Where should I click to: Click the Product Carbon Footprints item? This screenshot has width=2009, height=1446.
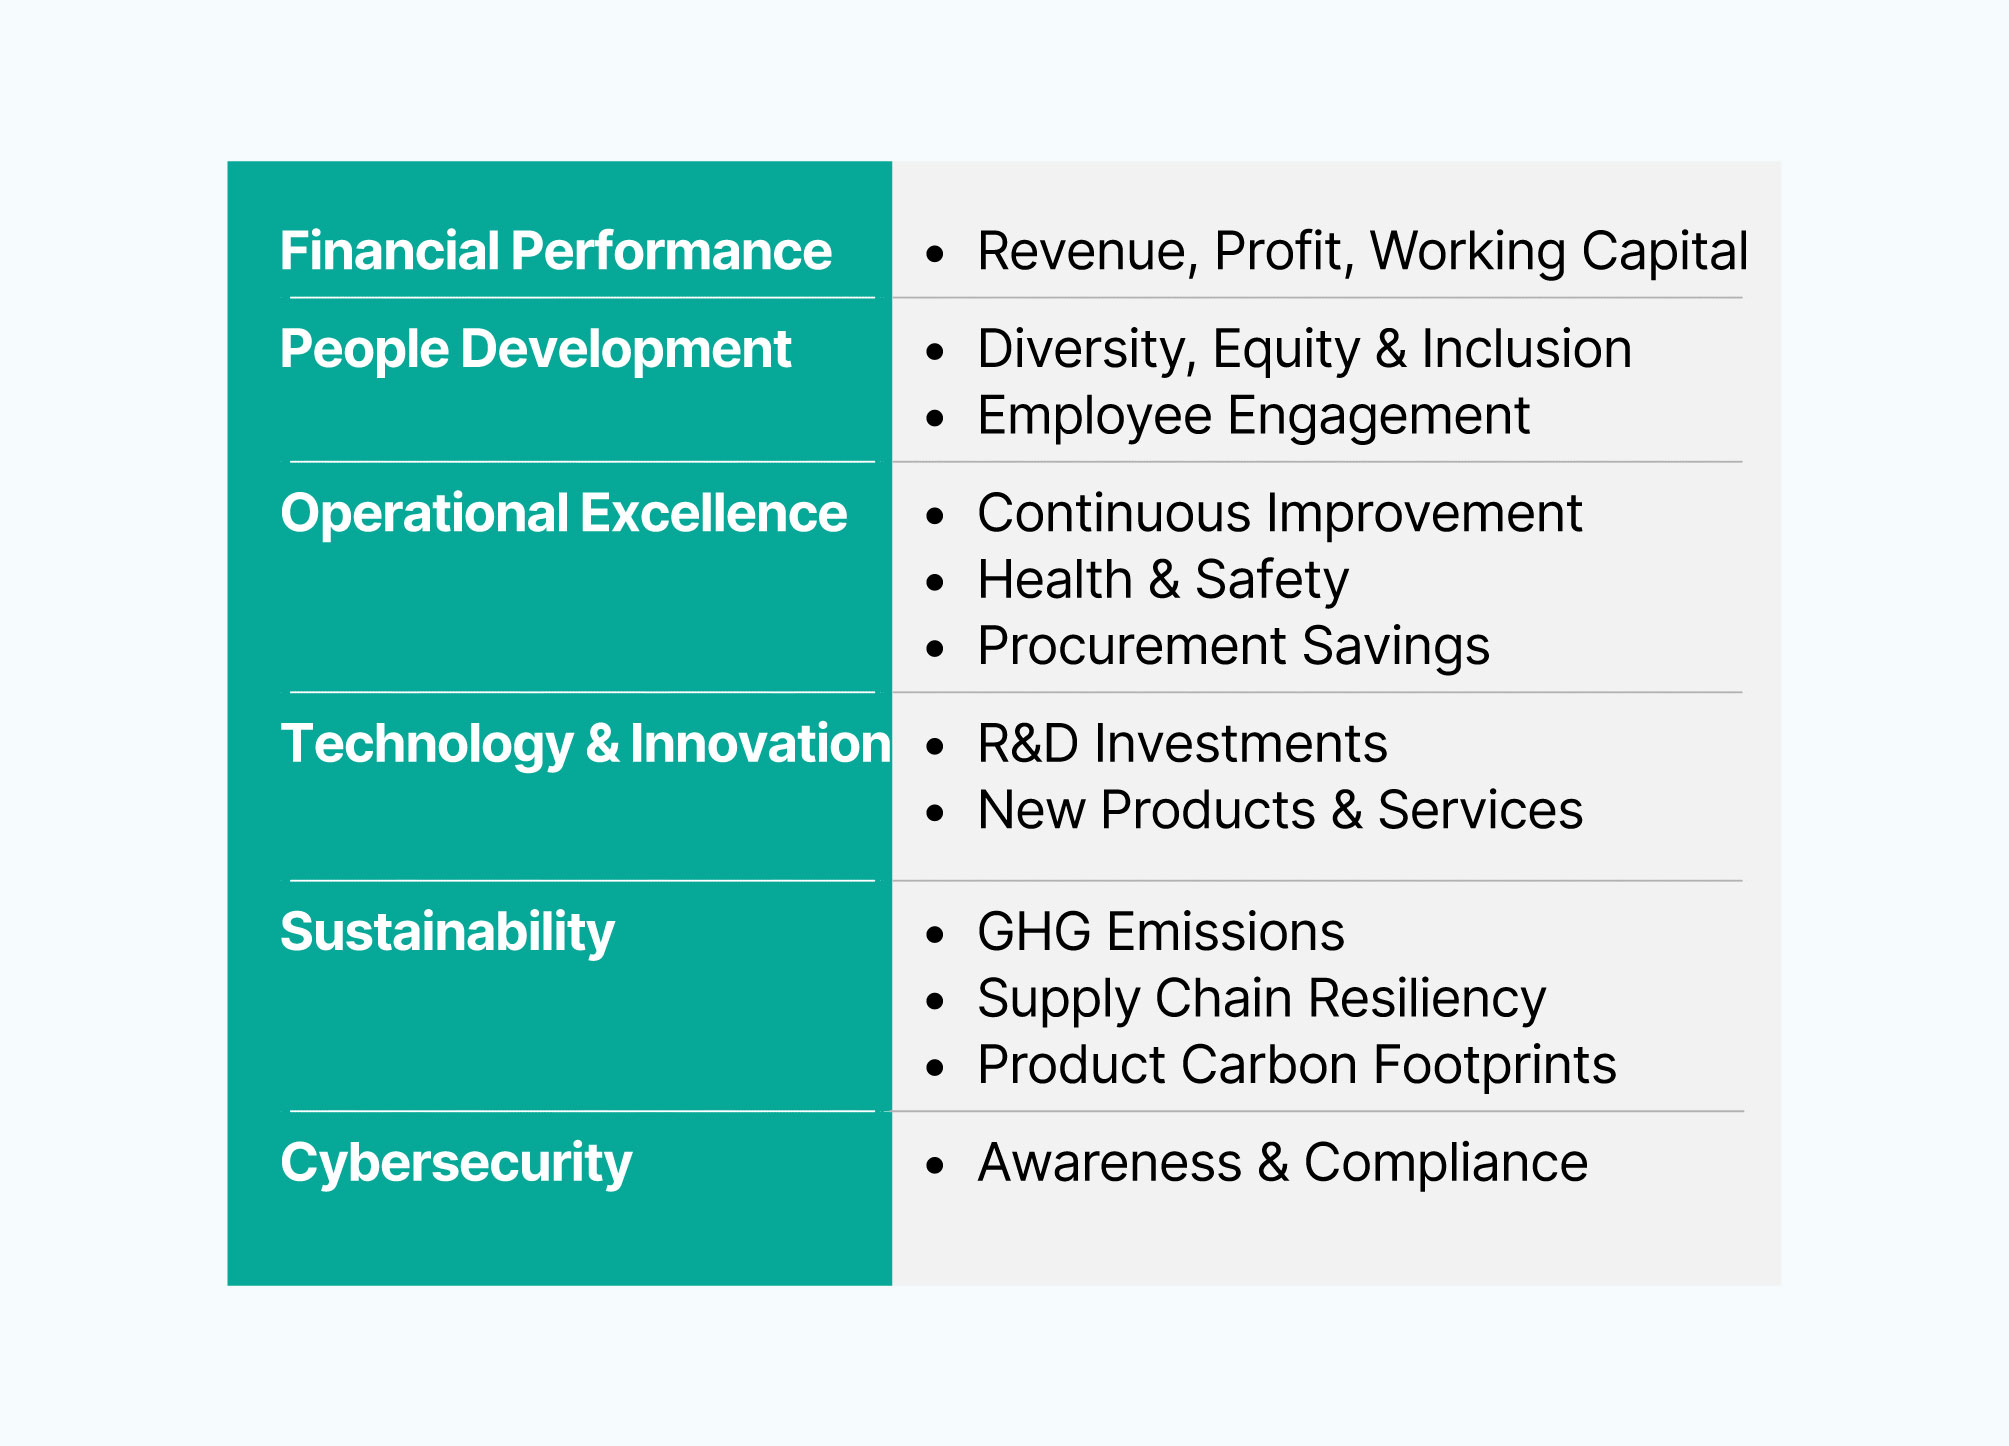click(x=1296, y=1064)
